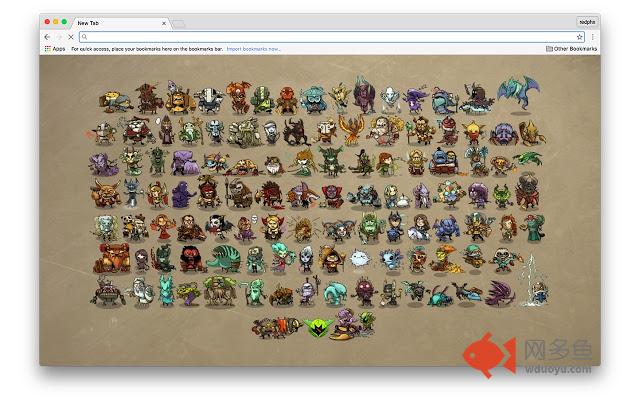Stop loading with the X button

point(71,37)
